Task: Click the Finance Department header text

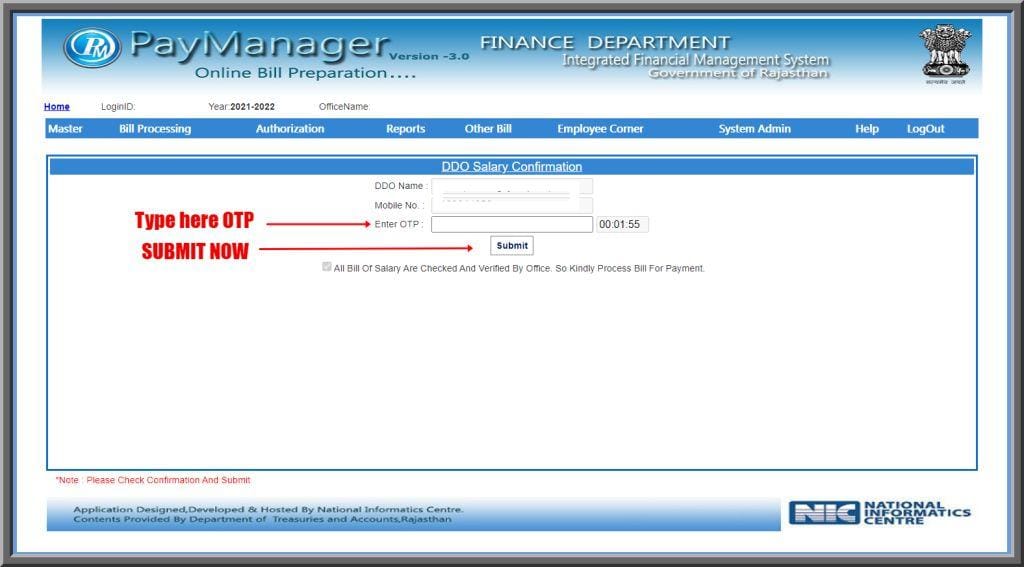Action: 605,42
